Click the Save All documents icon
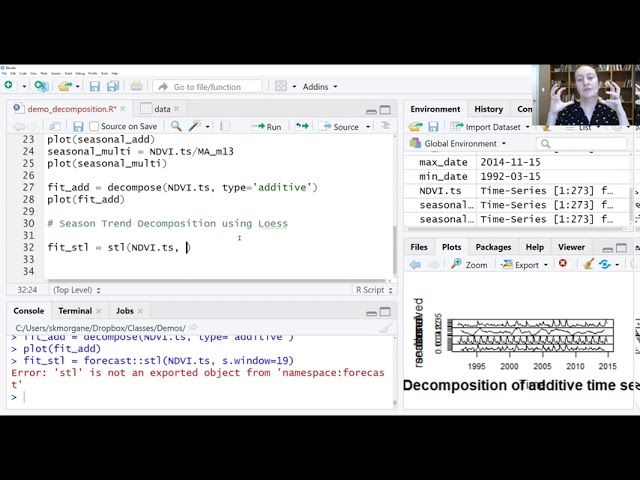 (113, 86)
